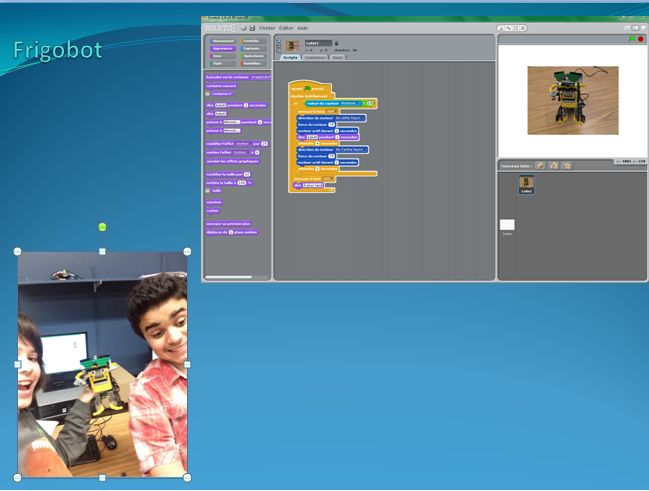Image resolution: width=649 pixels, height=491 pixels.
Task: Select the grow sprite tool
Action: (516, 28)
